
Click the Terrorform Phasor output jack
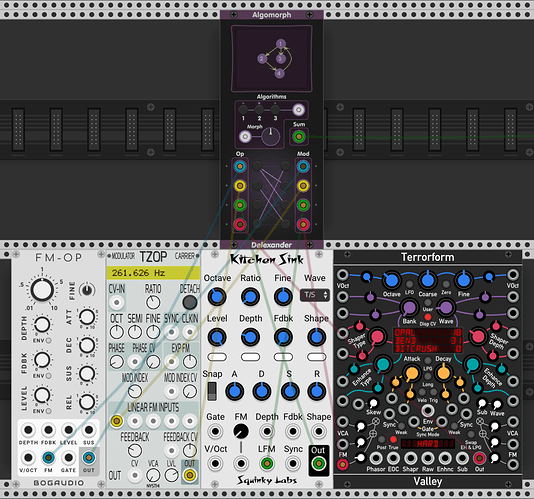(x=376, y=458)
